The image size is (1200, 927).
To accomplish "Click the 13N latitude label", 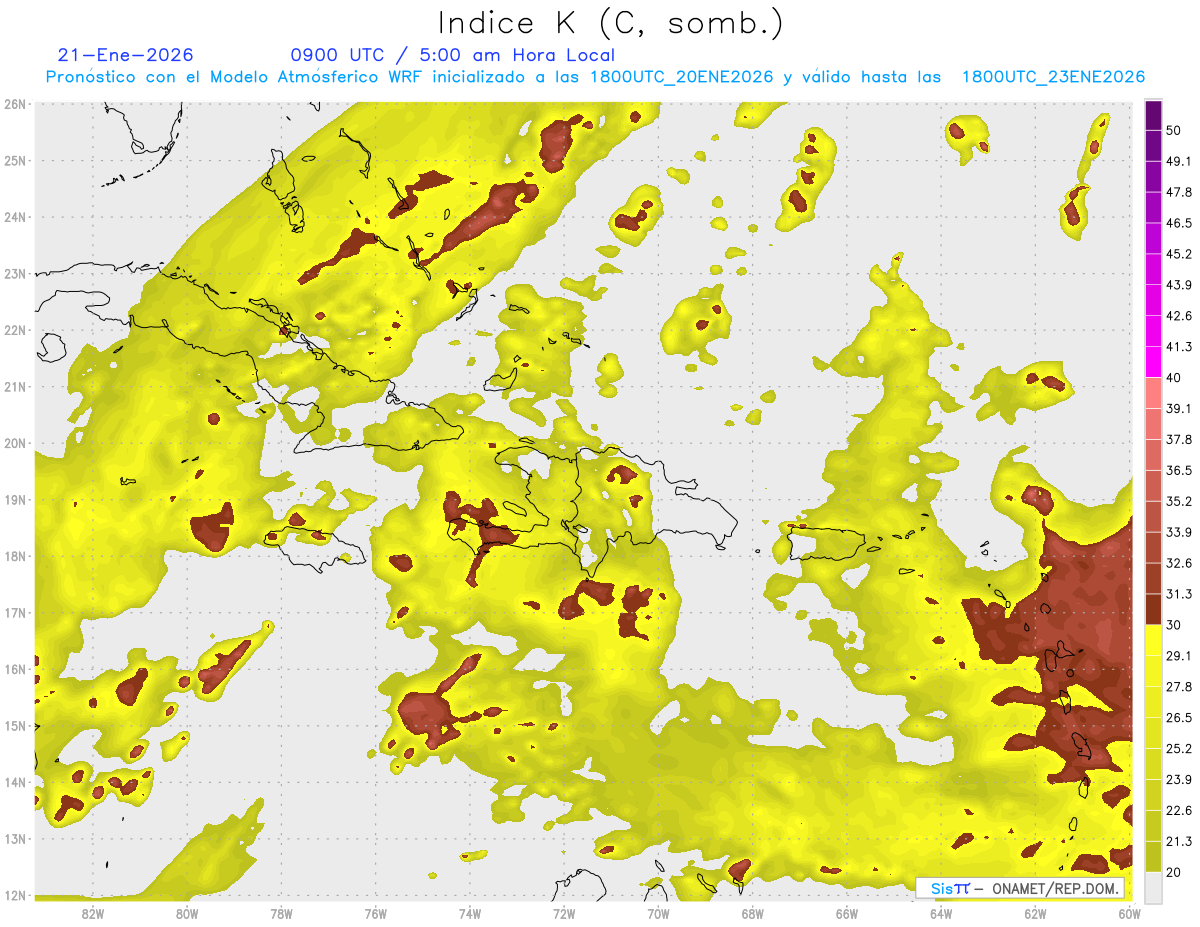I will (15, 838).
